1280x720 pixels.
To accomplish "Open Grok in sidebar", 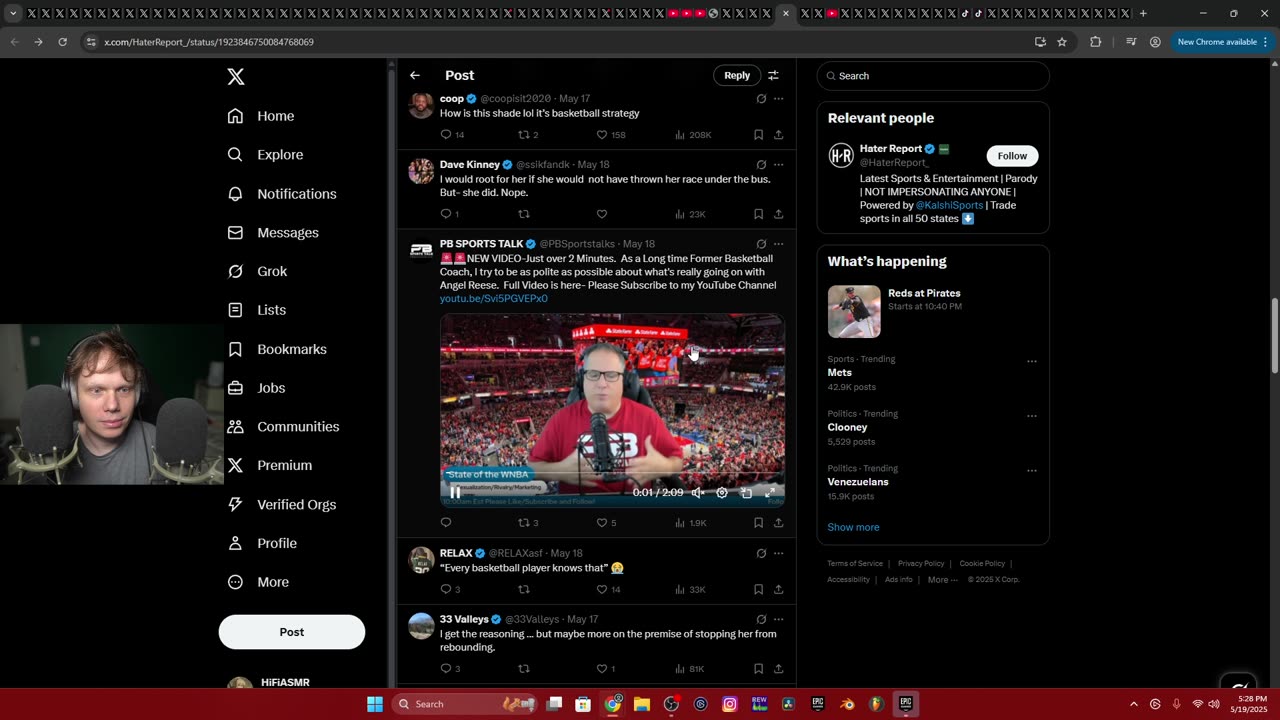I will coord(257,271).
